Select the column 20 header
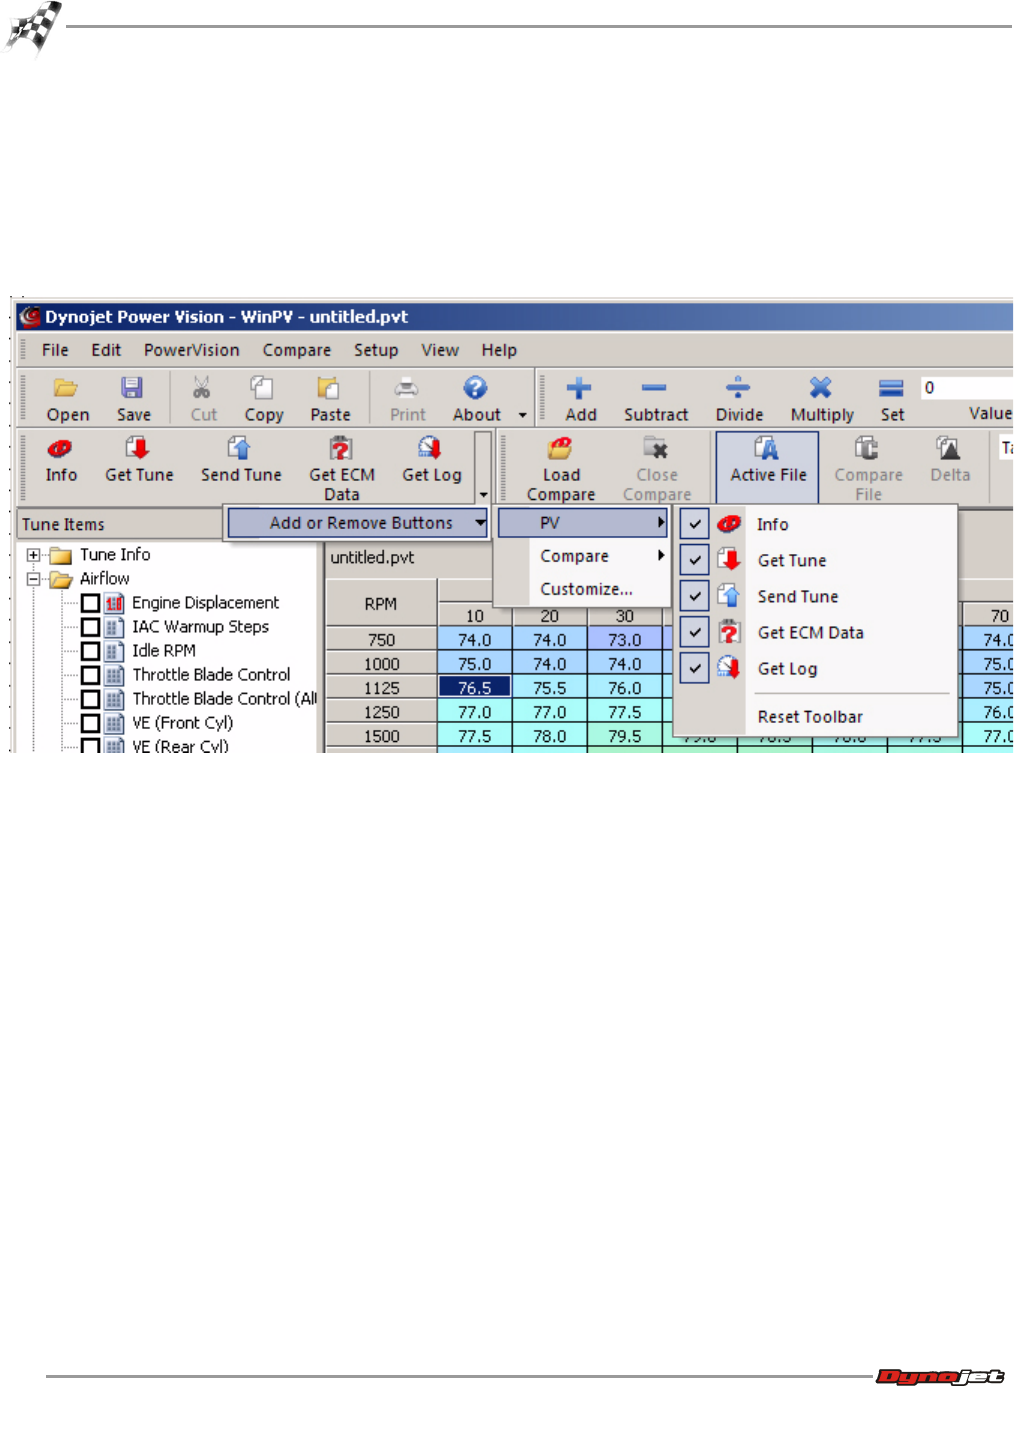The height and width of the screenshot is (1432, 1014). pos(550,616)
